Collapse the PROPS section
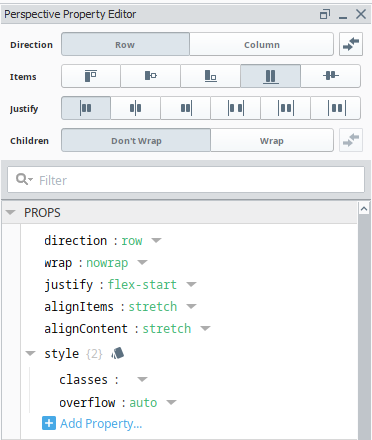Screen dimensions: 372x440 (x=10, y=212)
